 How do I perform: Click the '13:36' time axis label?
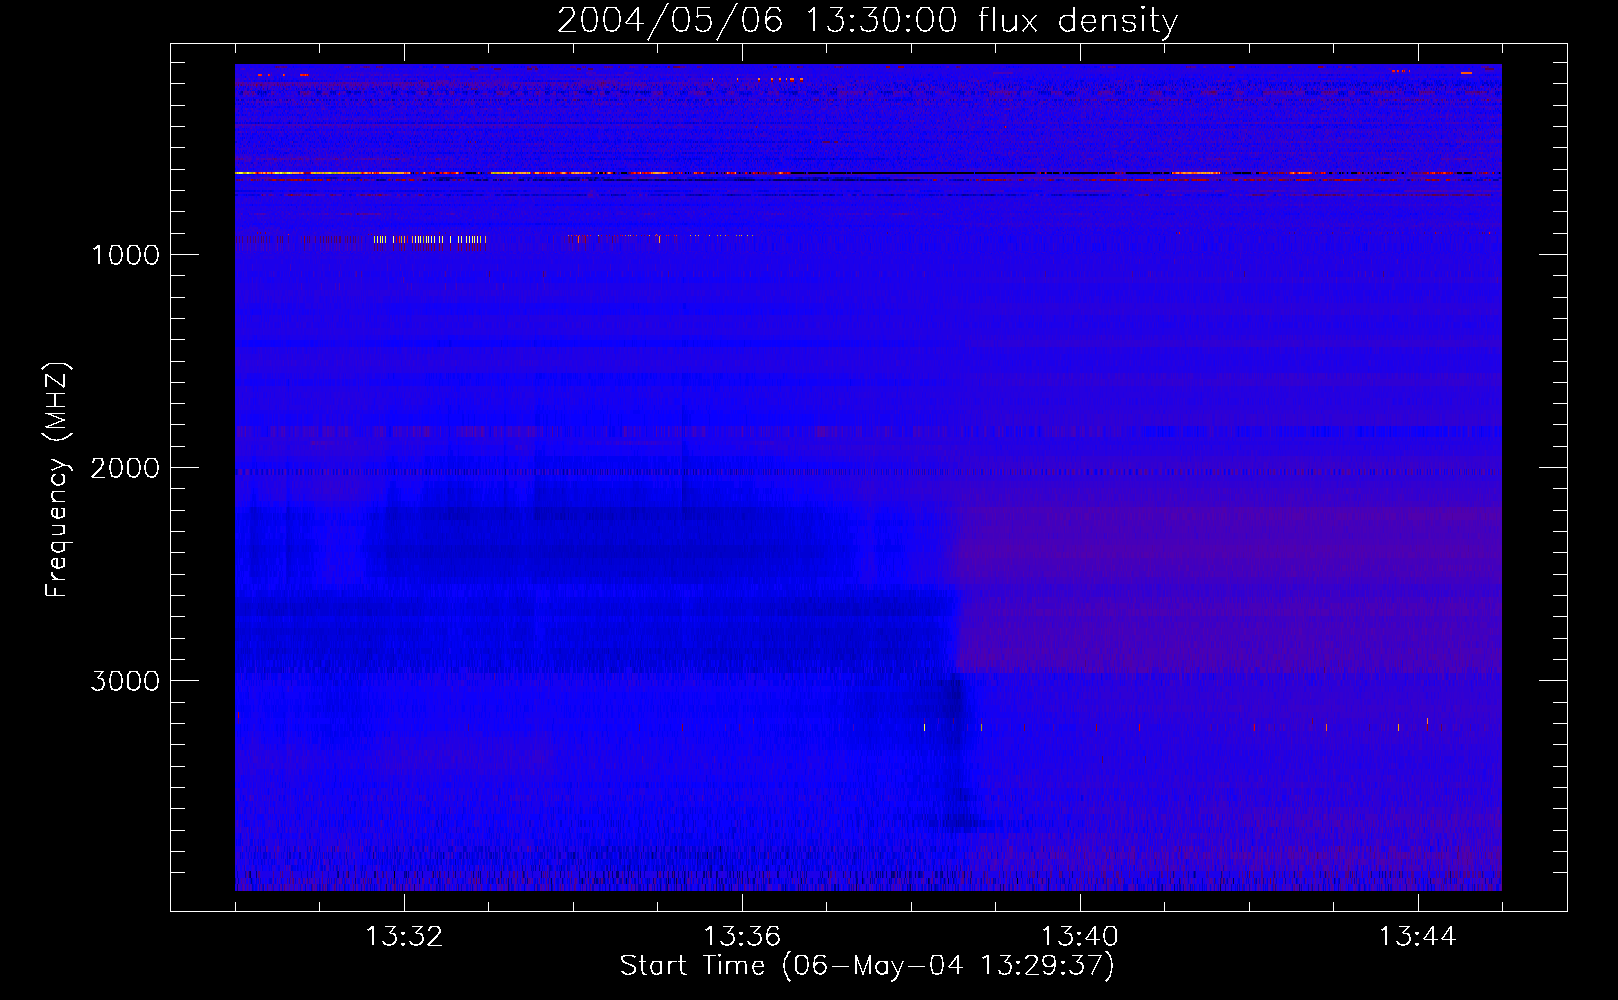click(x=742, y=937)
